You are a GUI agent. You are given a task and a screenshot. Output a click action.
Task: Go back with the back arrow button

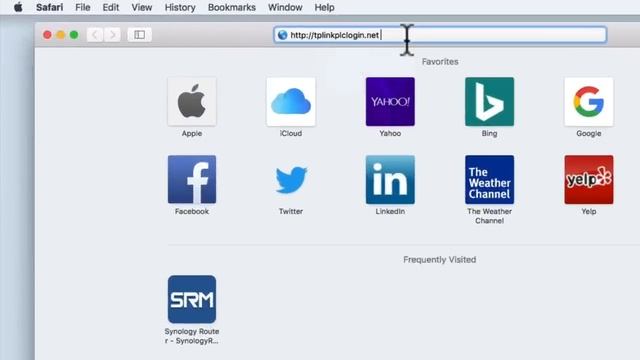coord(95,35)
